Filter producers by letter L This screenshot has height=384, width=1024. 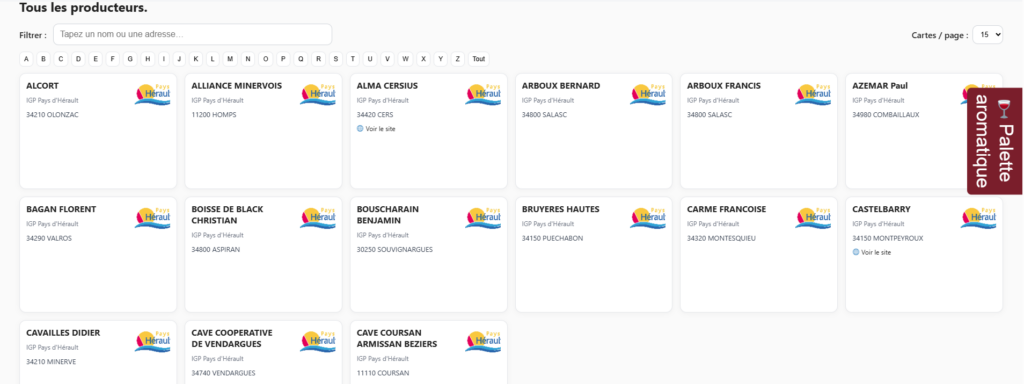[213, 59]
